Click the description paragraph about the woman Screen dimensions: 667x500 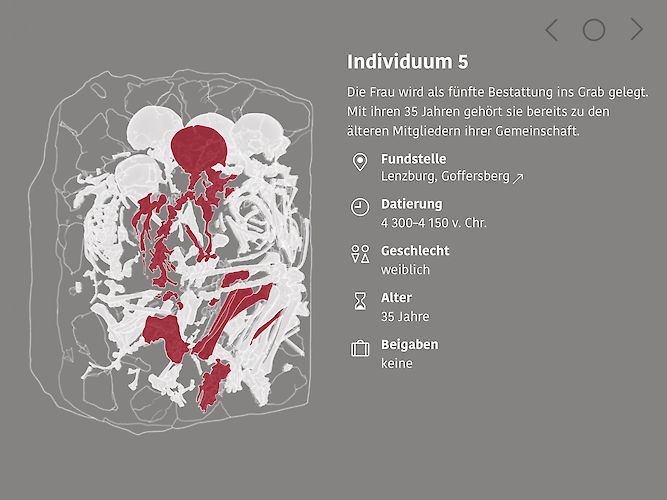tap(498, 111)
